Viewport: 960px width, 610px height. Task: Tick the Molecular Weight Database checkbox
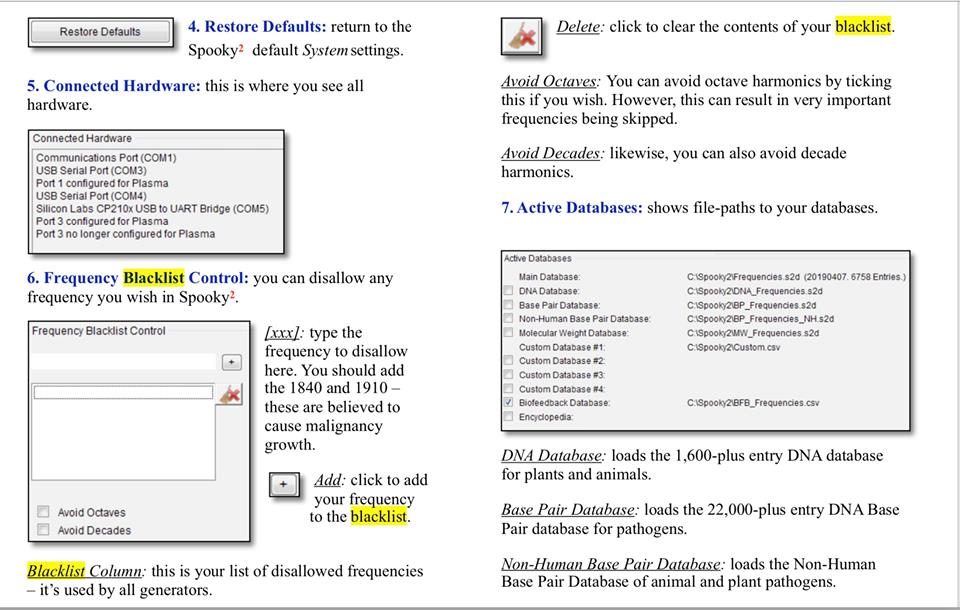pos(509,333)
